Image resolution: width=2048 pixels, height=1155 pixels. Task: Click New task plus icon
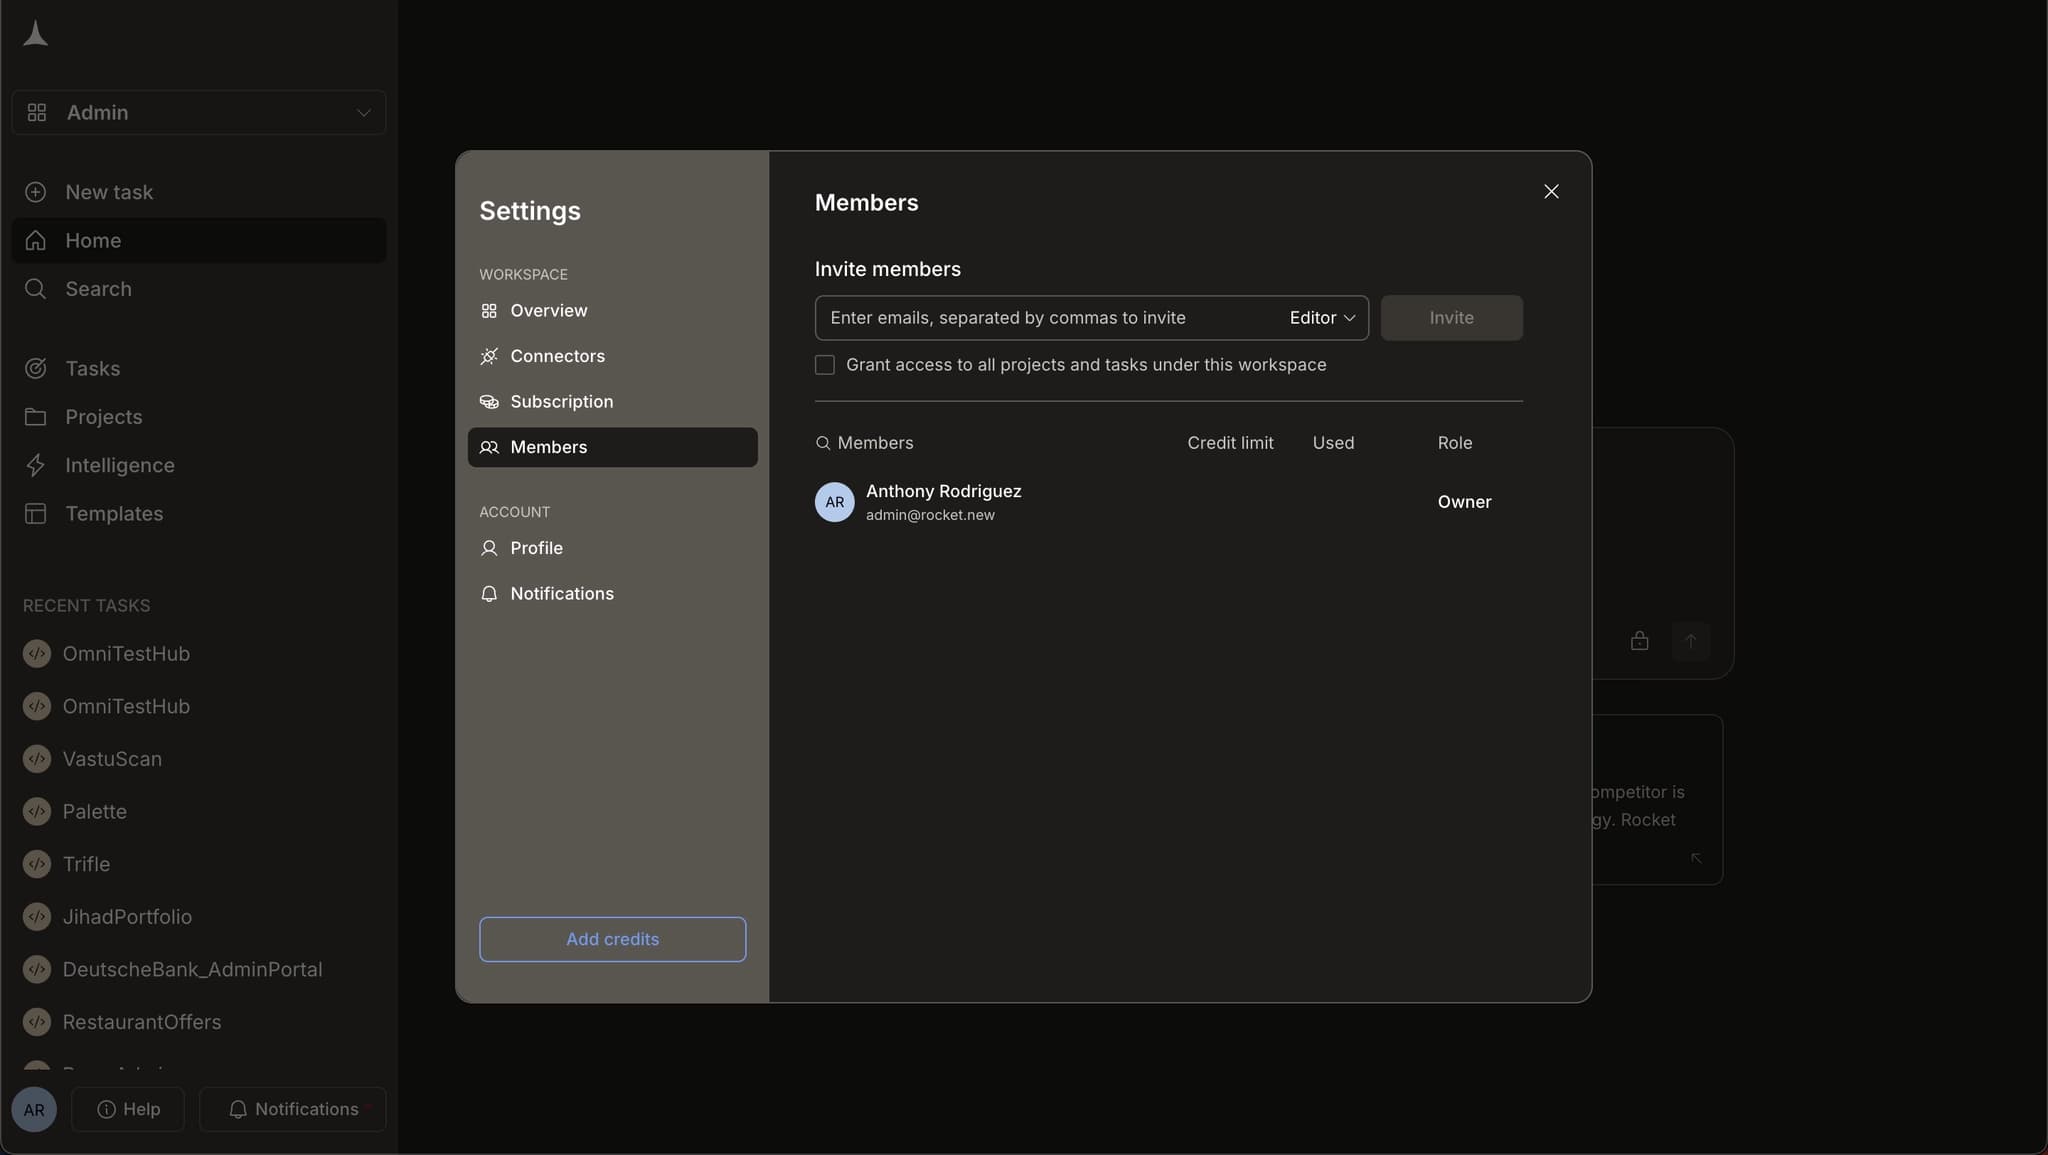(x=36, y=192)
